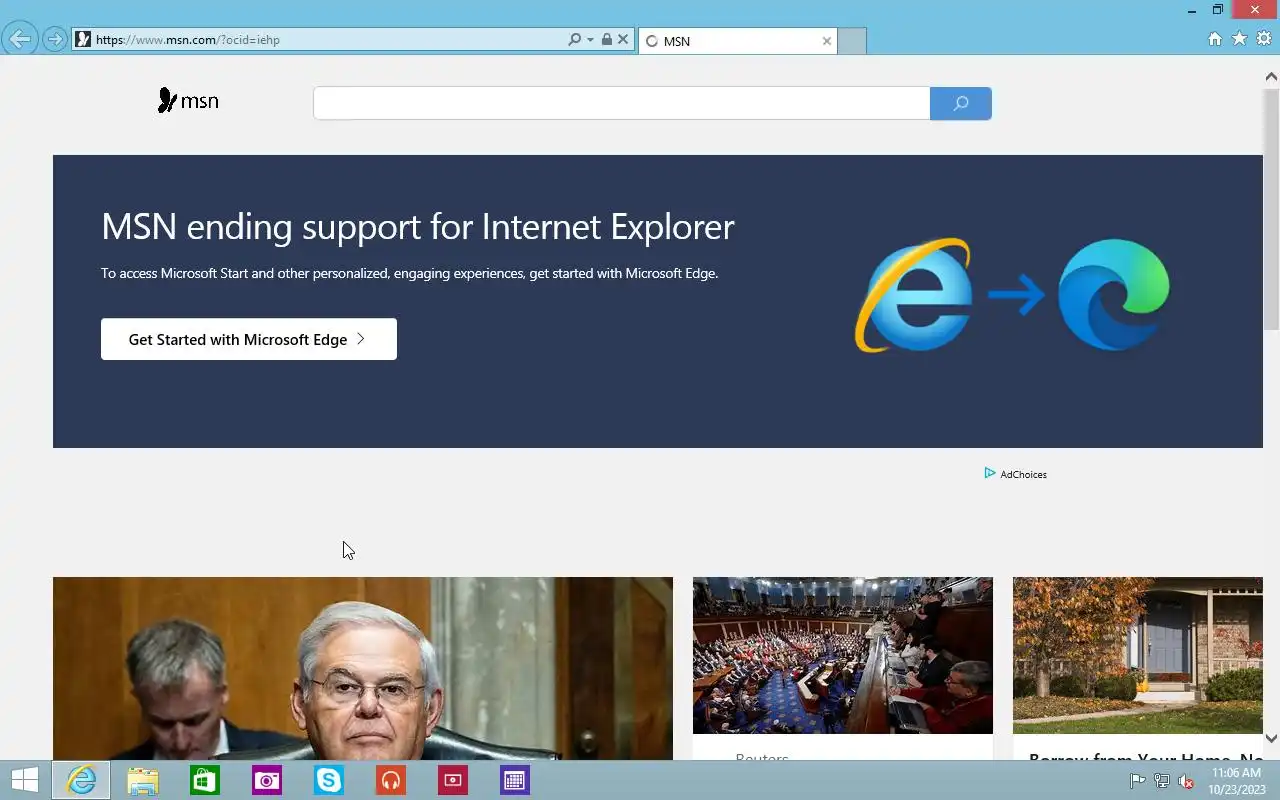Click the URL text in the address bar
Screen dimensions: 1280x800
(x=188, y=40)
